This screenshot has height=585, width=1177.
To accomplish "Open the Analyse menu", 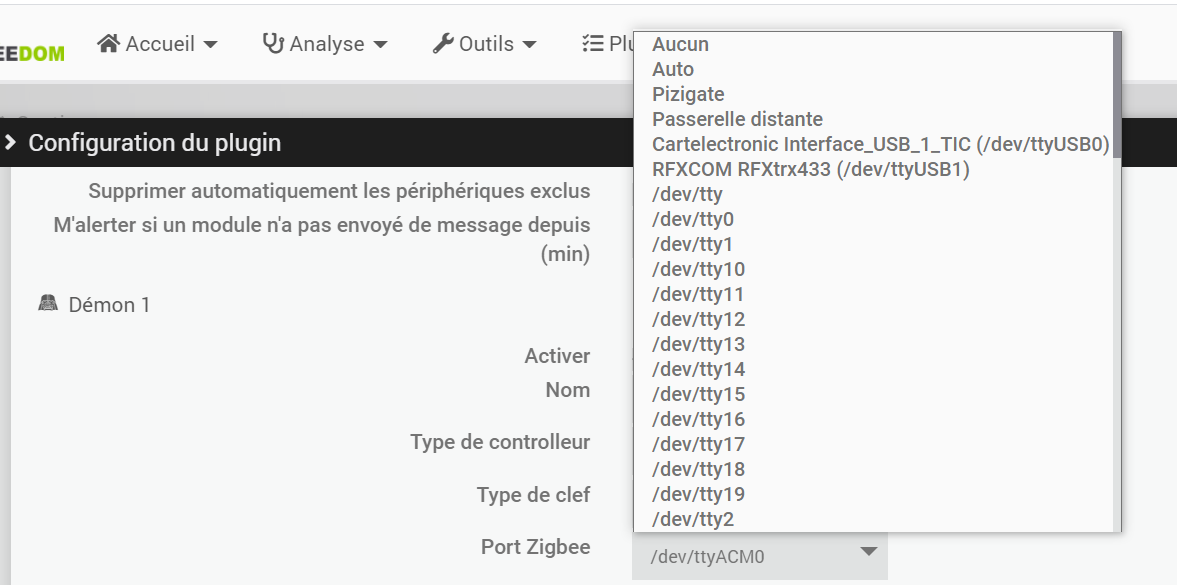I will click(325, 44).
